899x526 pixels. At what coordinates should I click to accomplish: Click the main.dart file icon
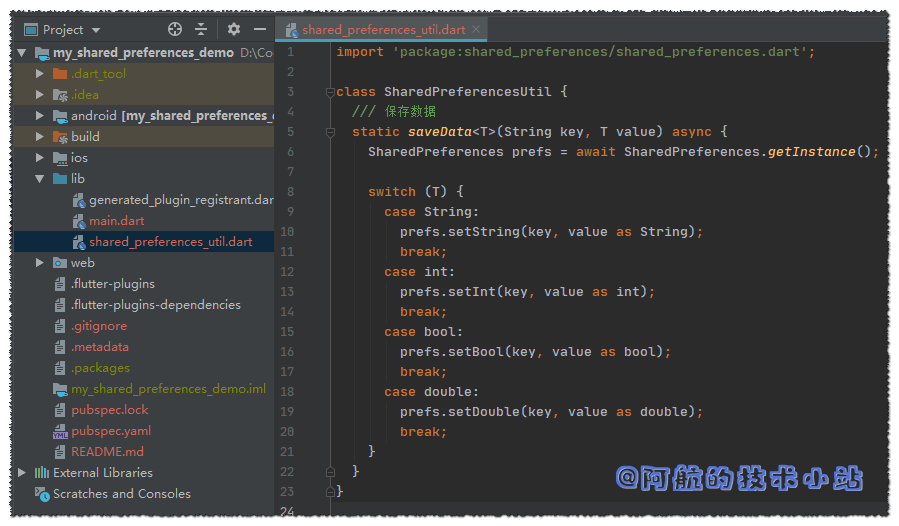tap(79, 221)
